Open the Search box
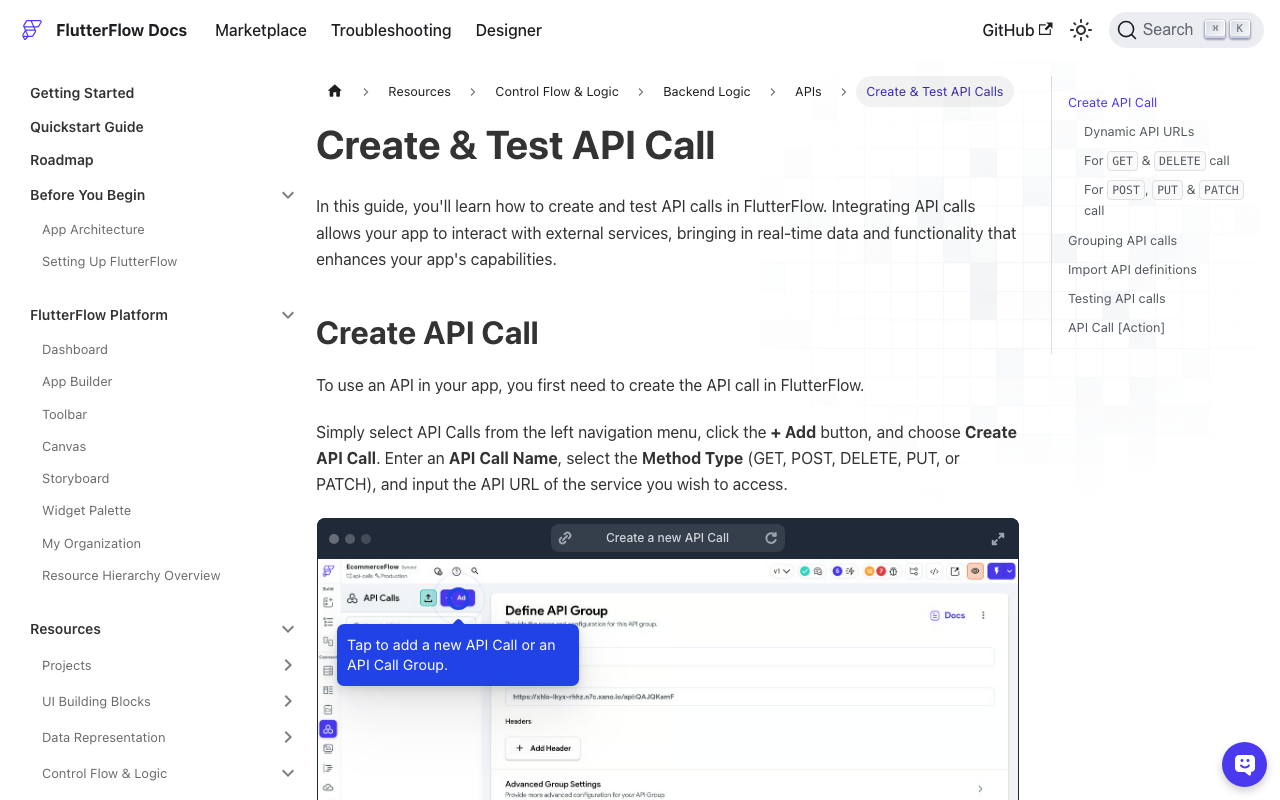Screen dimensions: 1280x800 [1186, 30]
